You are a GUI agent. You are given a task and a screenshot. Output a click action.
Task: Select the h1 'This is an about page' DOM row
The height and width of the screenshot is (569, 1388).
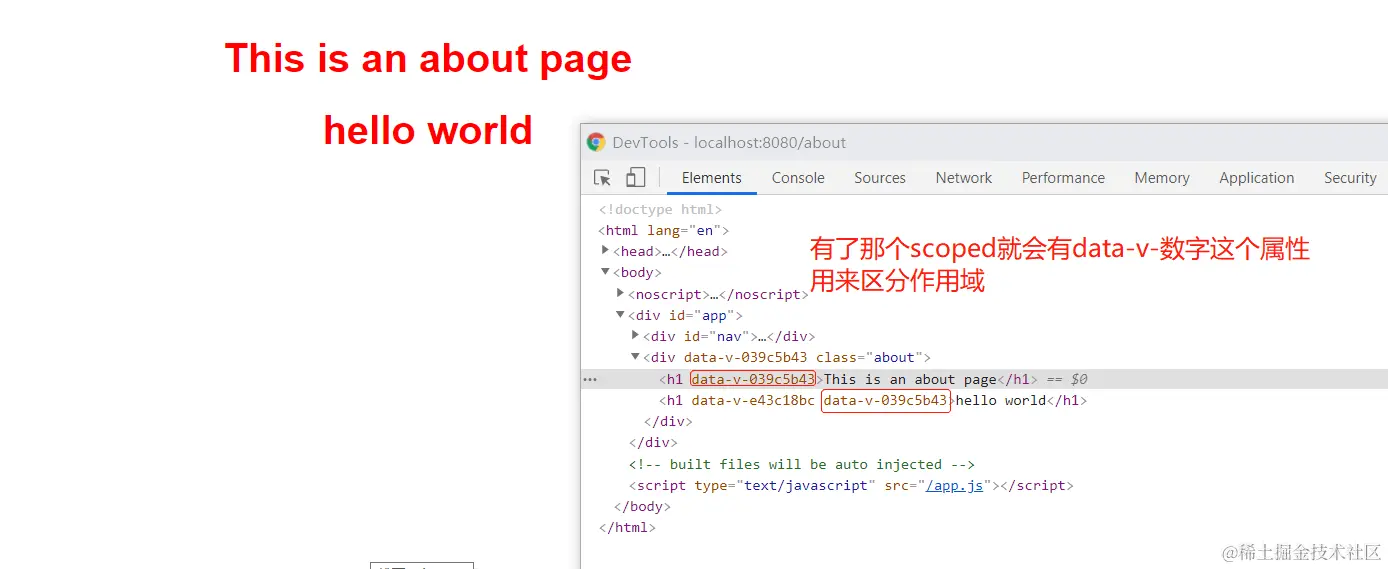pos(984,379)
